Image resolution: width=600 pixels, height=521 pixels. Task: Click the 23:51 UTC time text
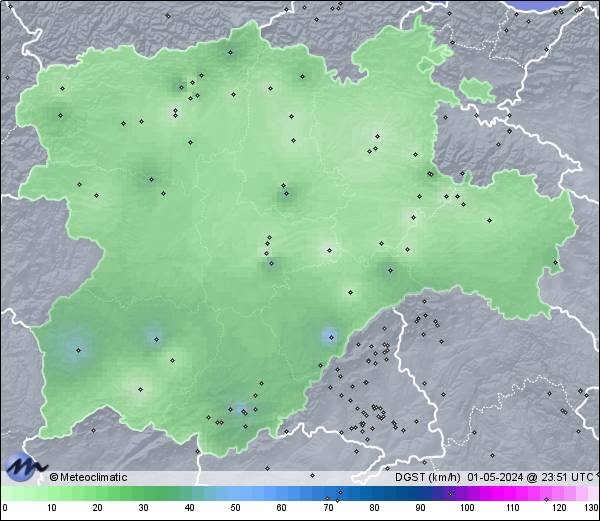566,477
